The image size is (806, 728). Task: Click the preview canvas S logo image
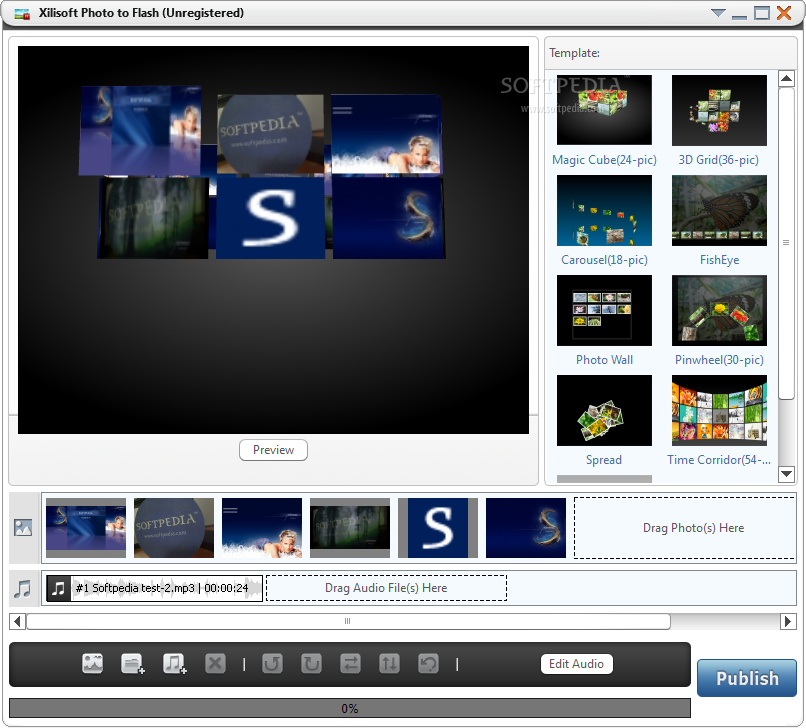point(270,218)
